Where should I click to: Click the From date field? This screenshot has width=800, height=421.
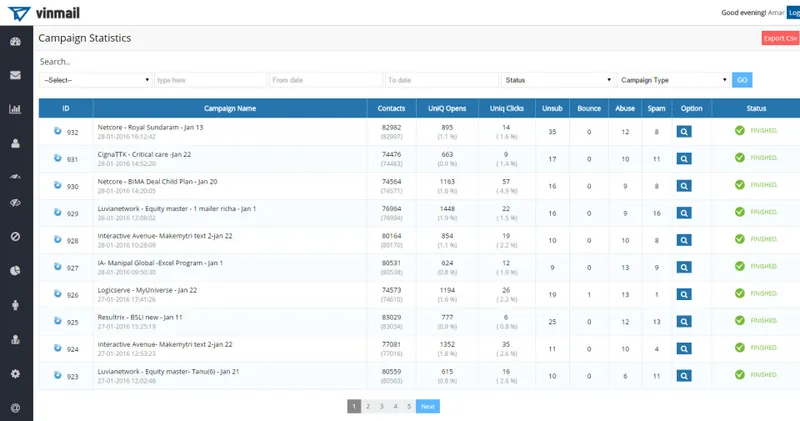(326, 80)
